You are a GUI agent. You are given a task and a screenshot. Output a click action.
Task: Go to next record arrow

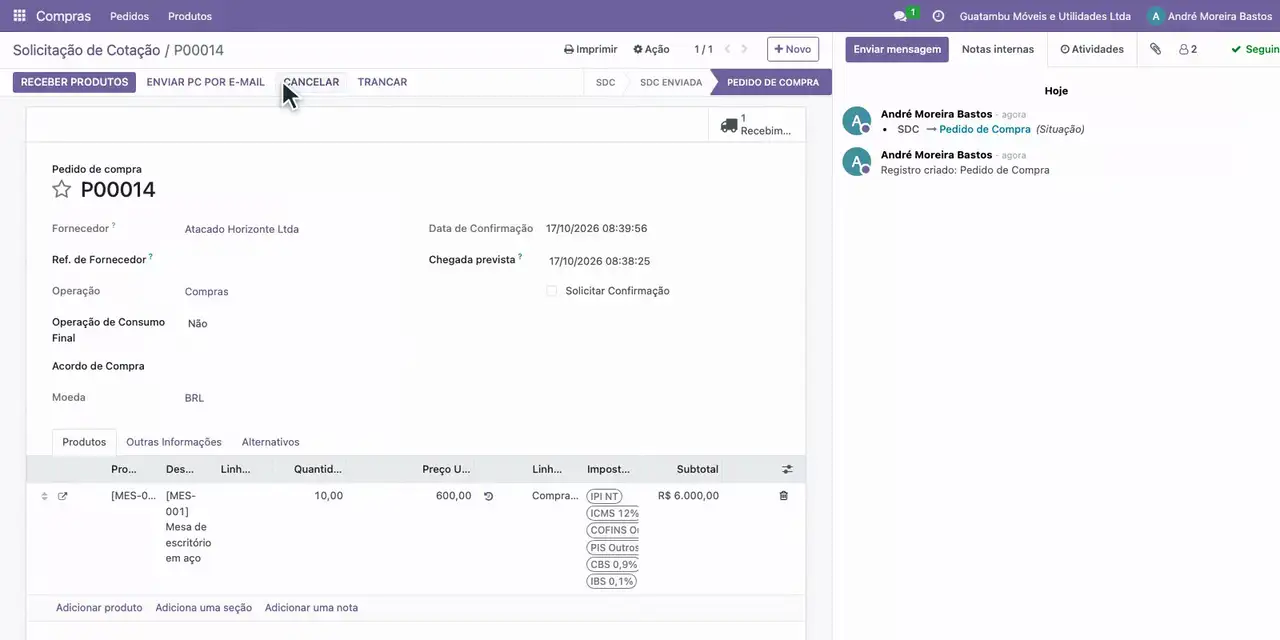click(745, 49)
